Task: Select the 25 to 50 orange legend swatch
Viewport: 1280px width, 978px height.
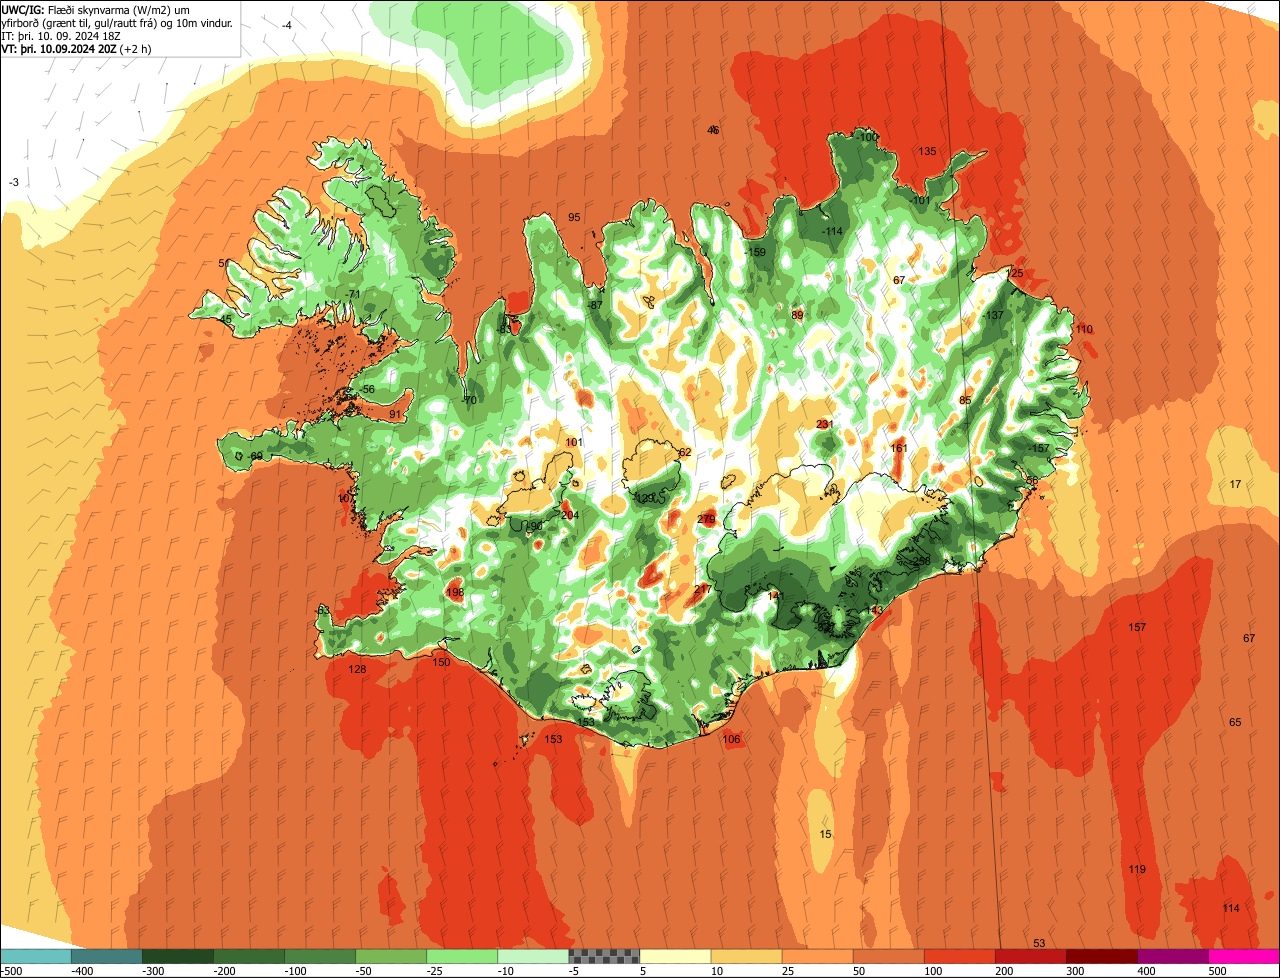Action: [x=817, y=956]
